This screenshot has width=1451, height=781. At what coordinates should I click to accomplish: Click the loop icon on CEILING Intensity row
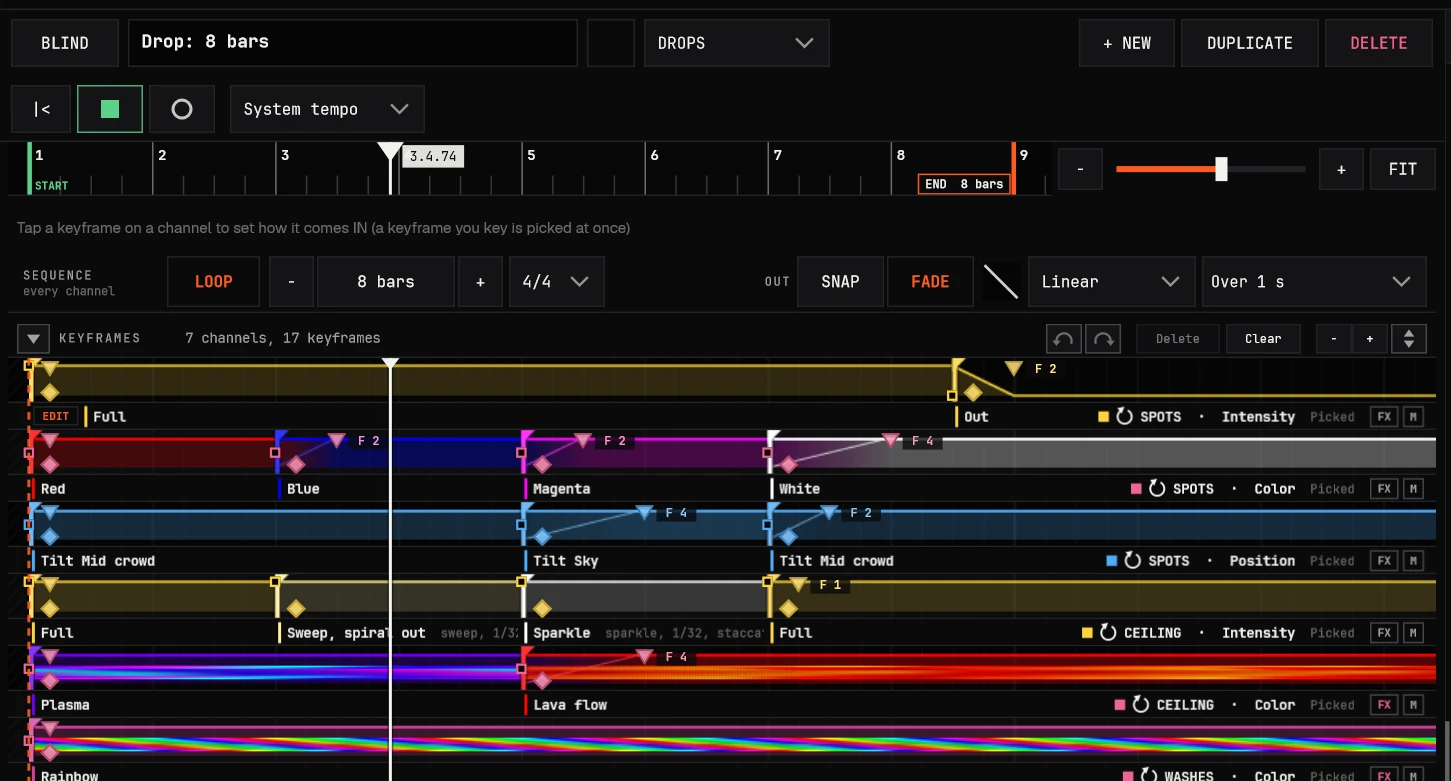1108,632
